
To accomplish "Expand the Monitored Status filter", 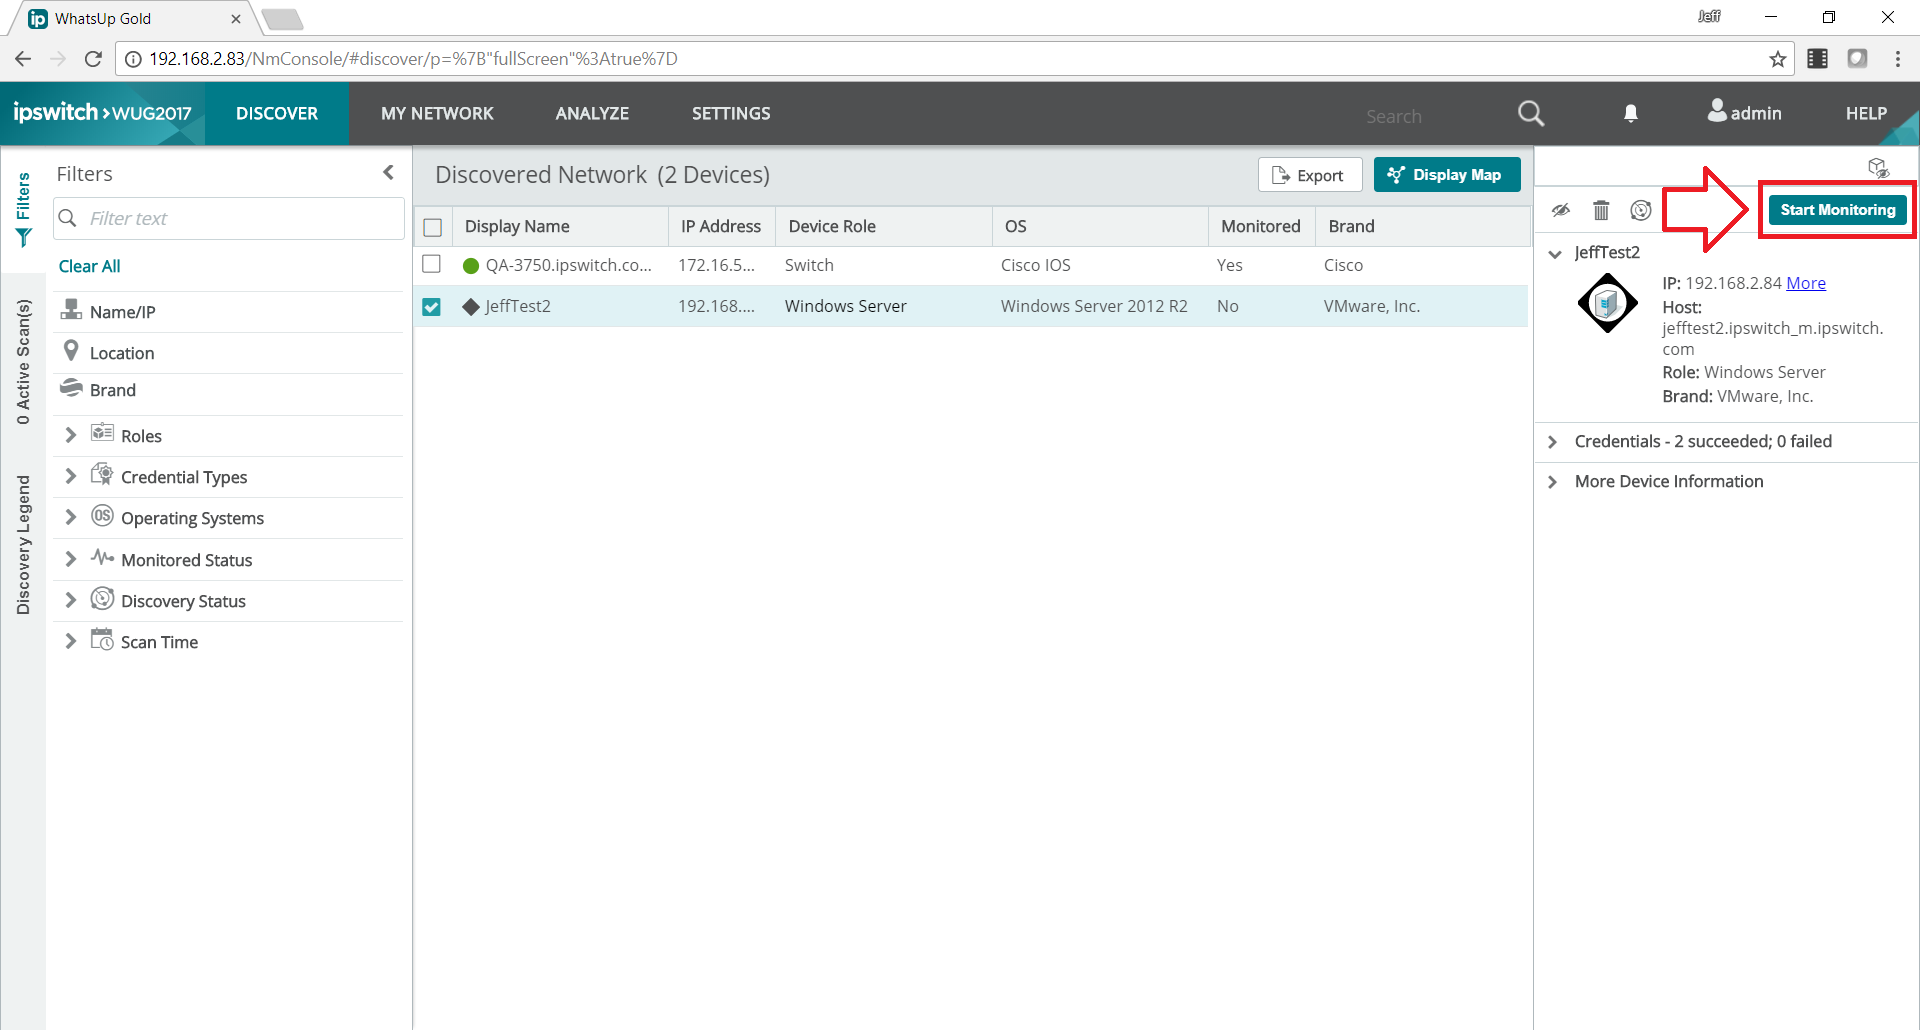I will click(71, 559).
